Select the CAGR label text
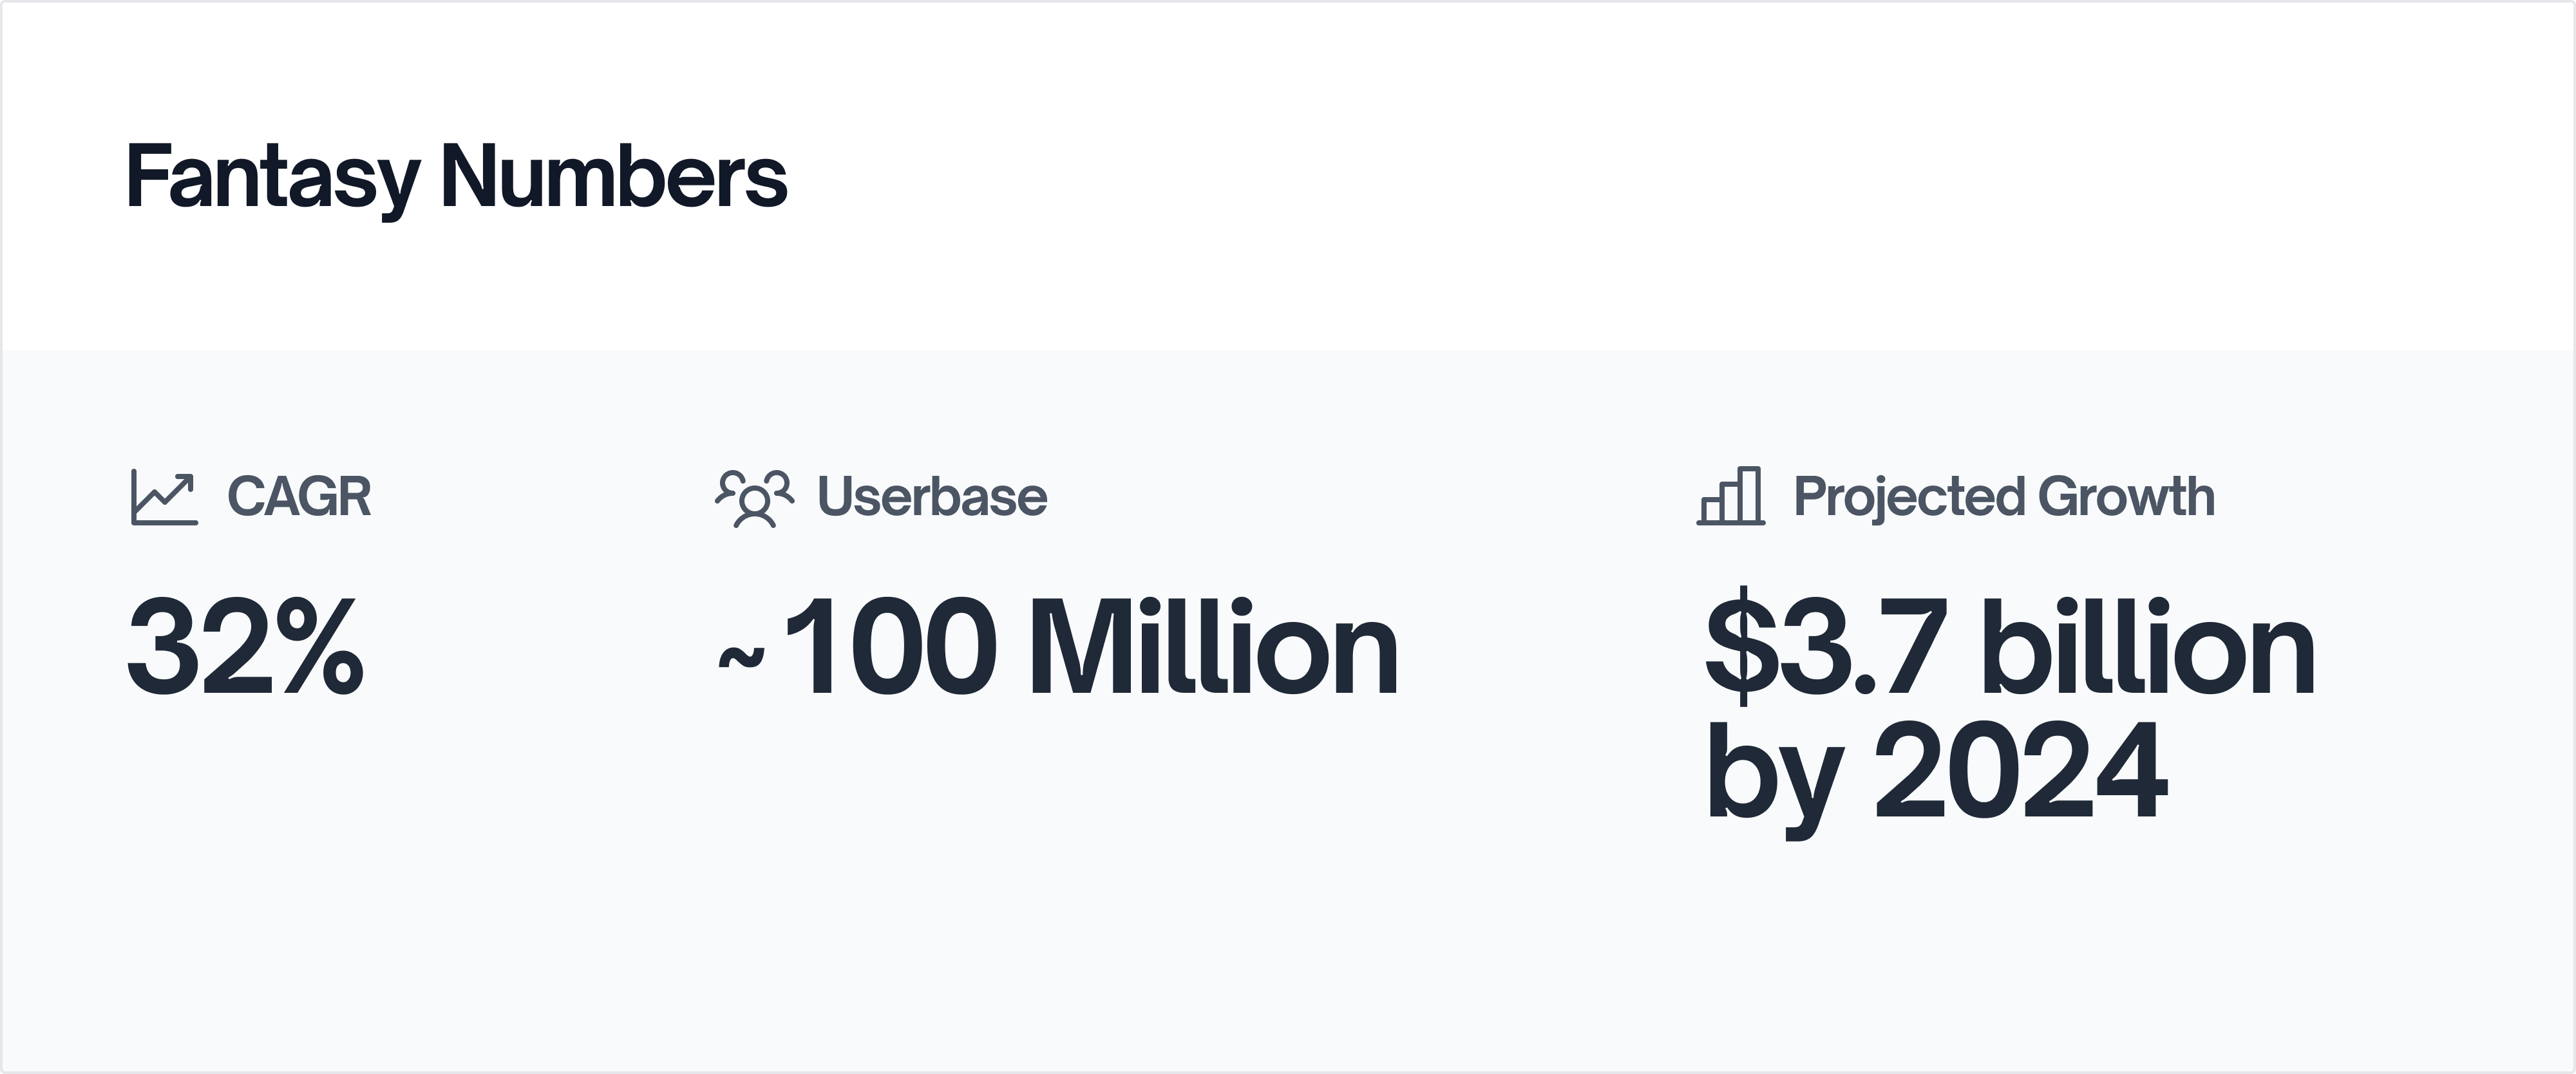The height and width of the screenshot is (1074, 2576). click(299, 497)
